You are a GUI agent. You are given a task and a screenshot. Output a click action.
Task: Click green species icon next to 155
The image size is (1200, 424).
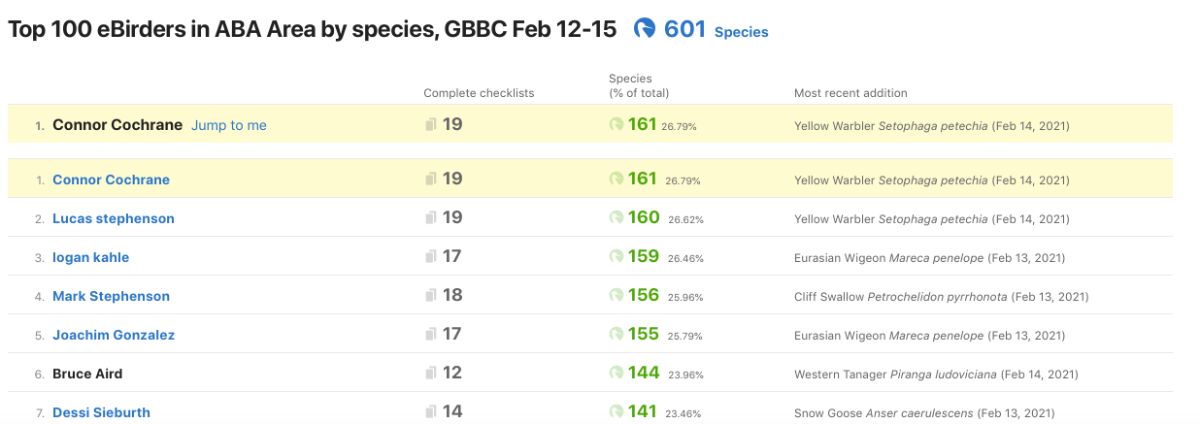616,335
